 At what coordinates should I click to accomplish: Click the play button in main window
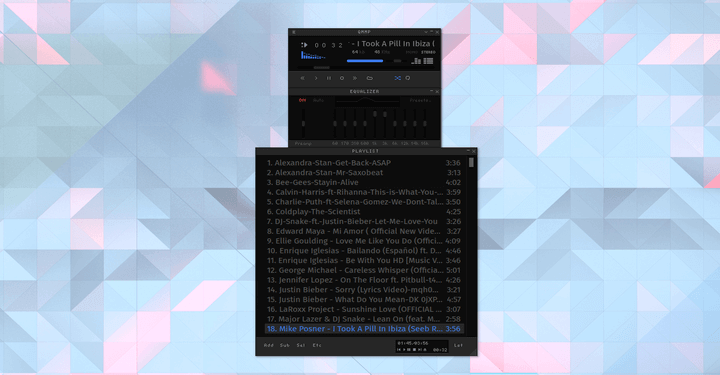point(316,78)
